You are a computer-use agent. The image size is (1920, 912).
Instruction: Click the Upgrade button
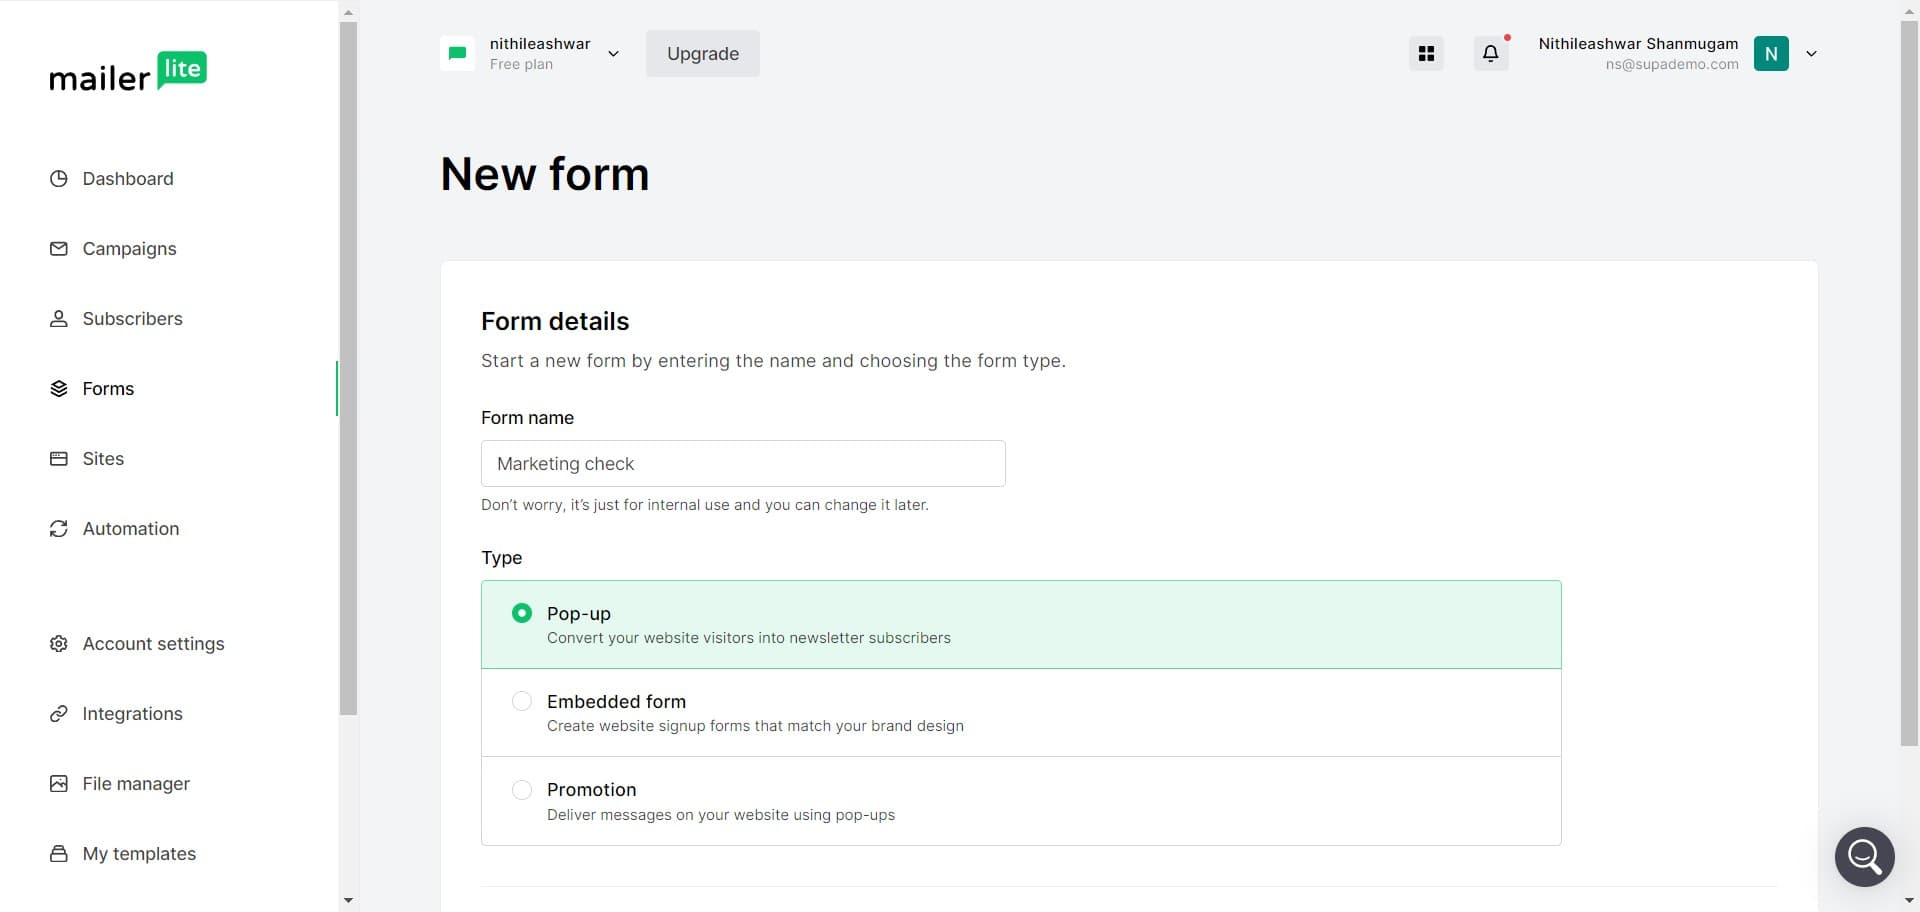702,53
